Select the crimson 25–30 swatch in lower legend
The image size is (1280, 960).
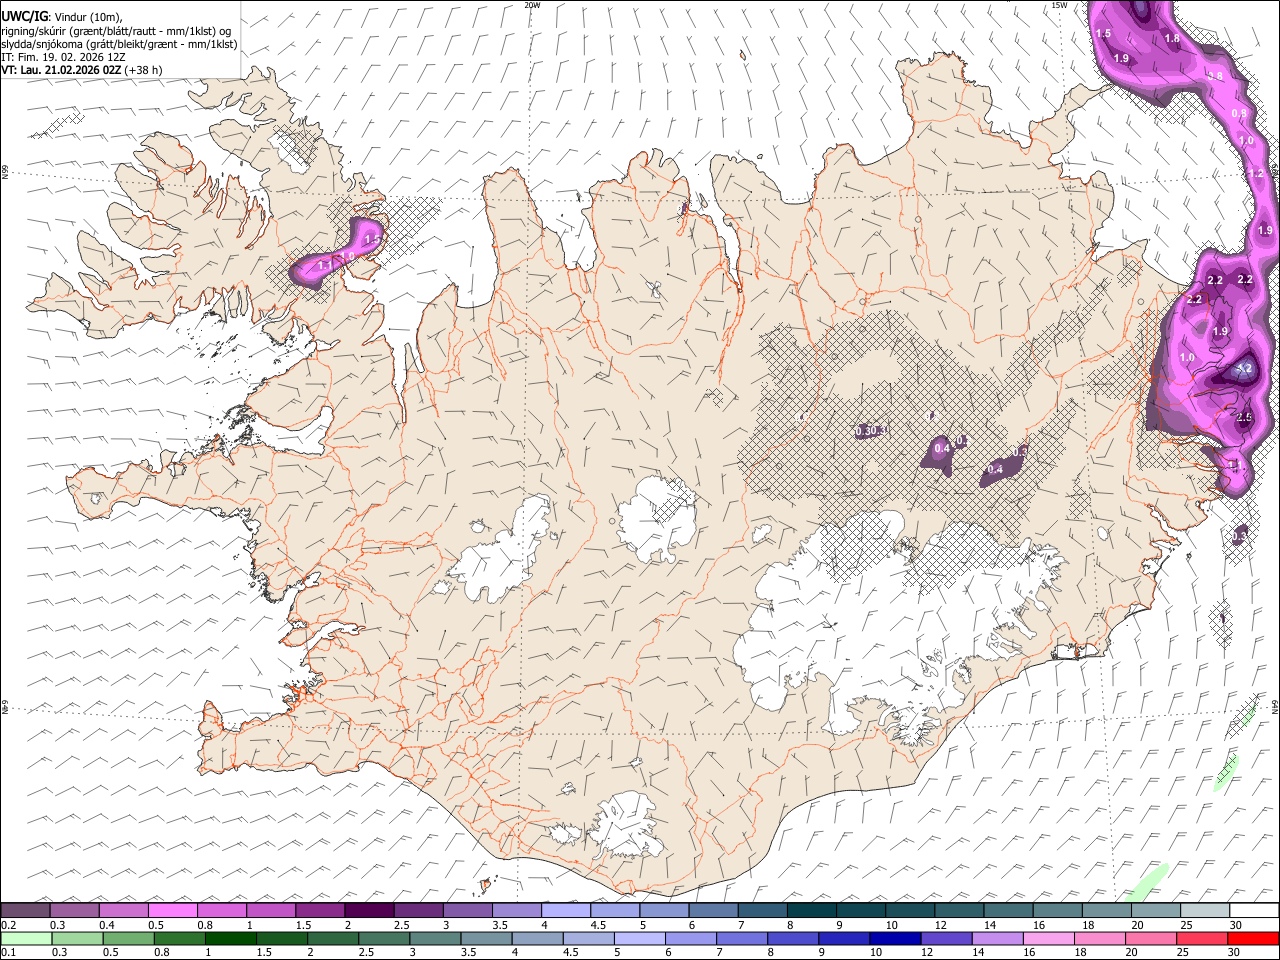coord(1201,938)
